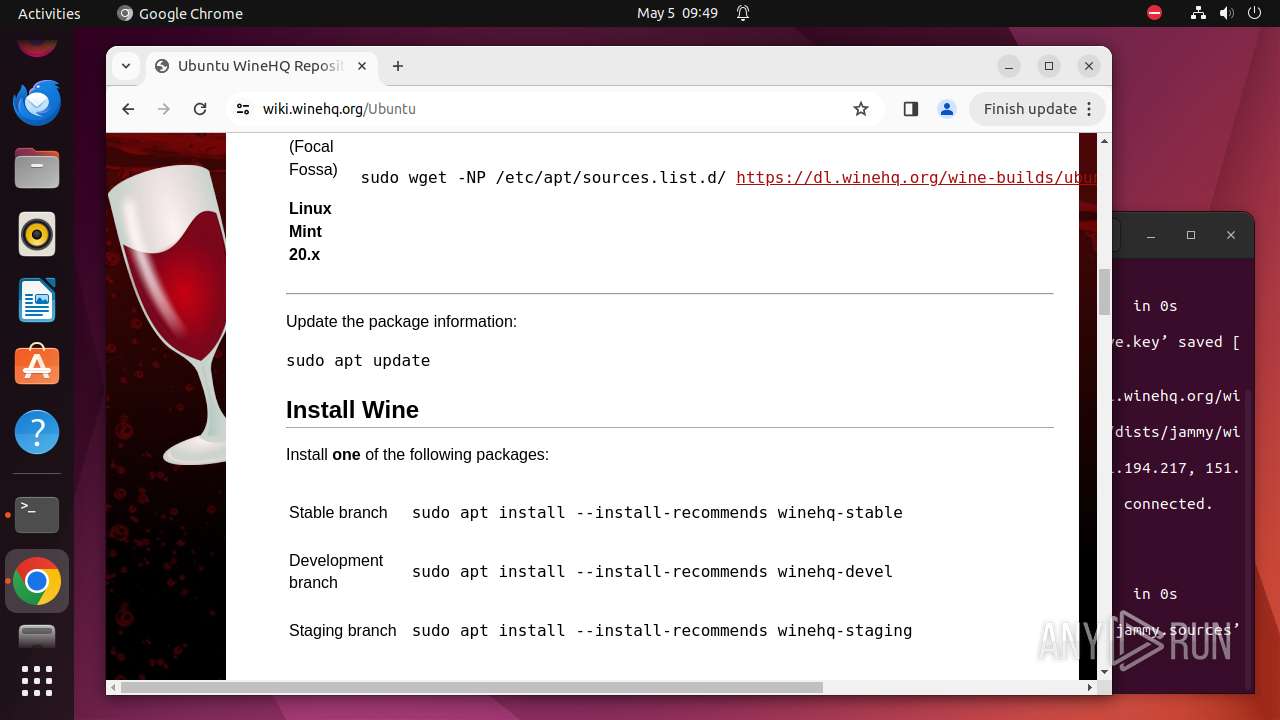
Task: Open the Help icon in dock
Action: [x=37, y=432]
